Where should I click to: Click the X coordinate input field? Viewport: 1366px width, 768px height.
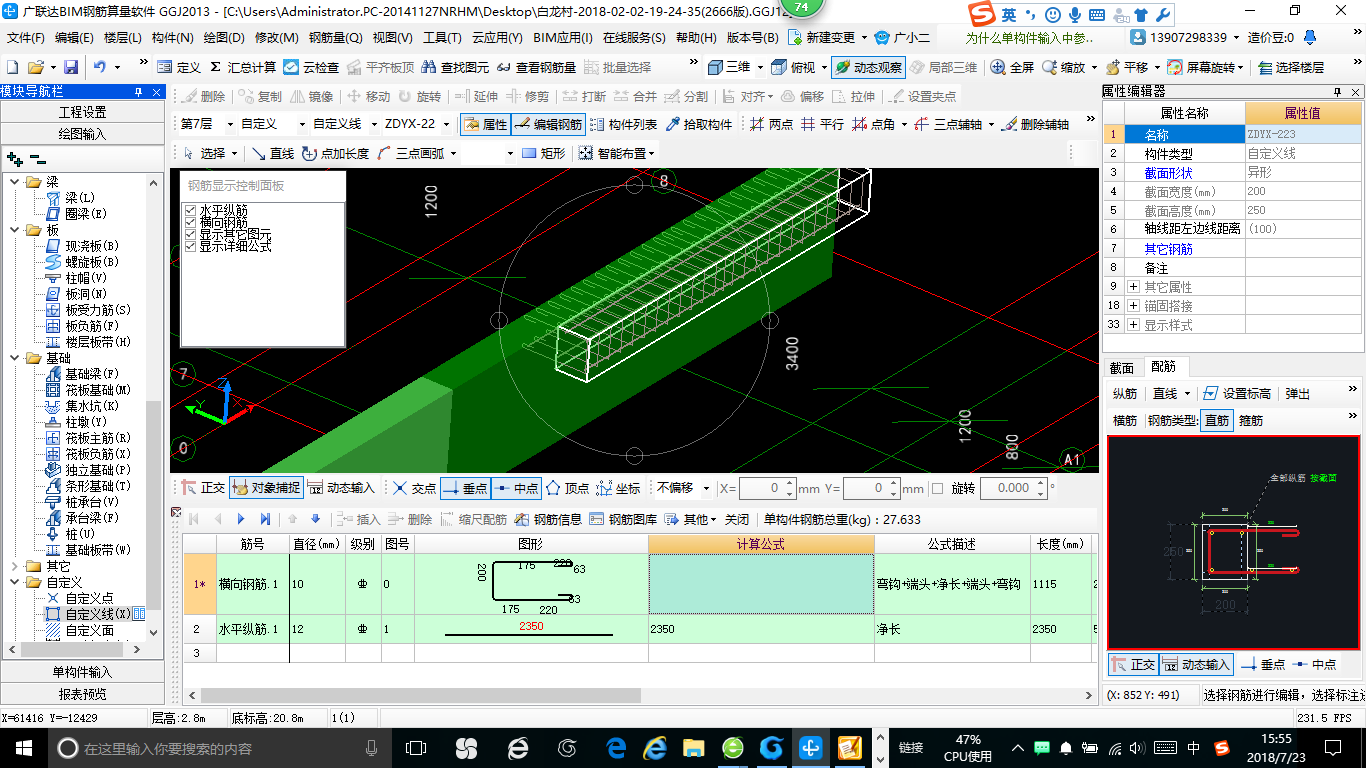pyautogui.click(x=767, y=488)
